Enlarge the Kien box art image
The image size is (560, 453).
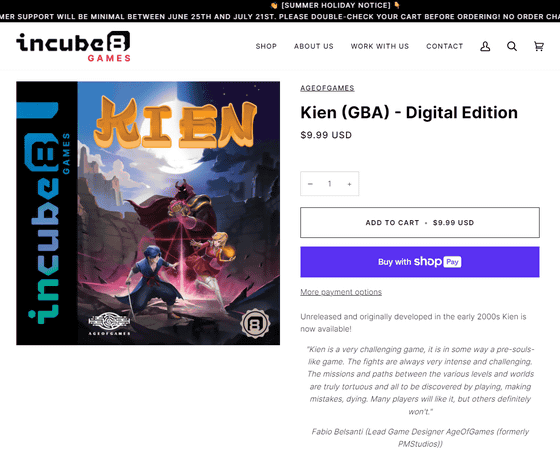148,213
